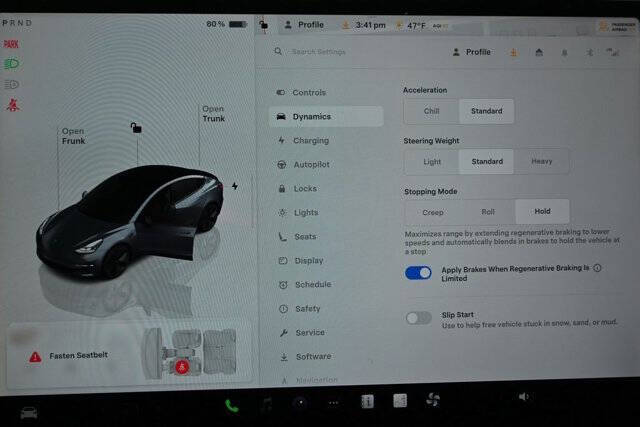
Task: Tap the 80 % battery indicator
Action: (x=227, y=24)
